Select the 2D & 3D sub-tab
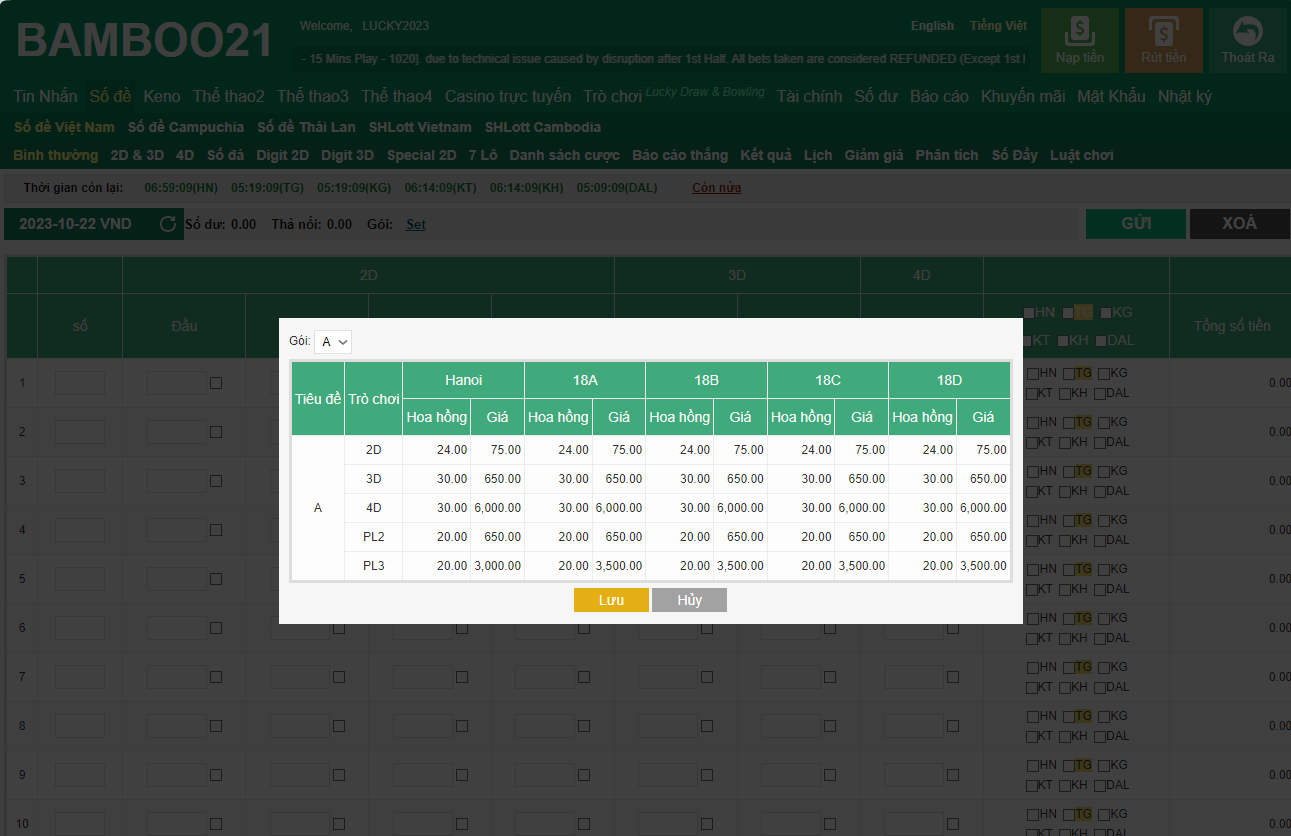Viewport: 1291px width, 836px height. coord(137,155)
